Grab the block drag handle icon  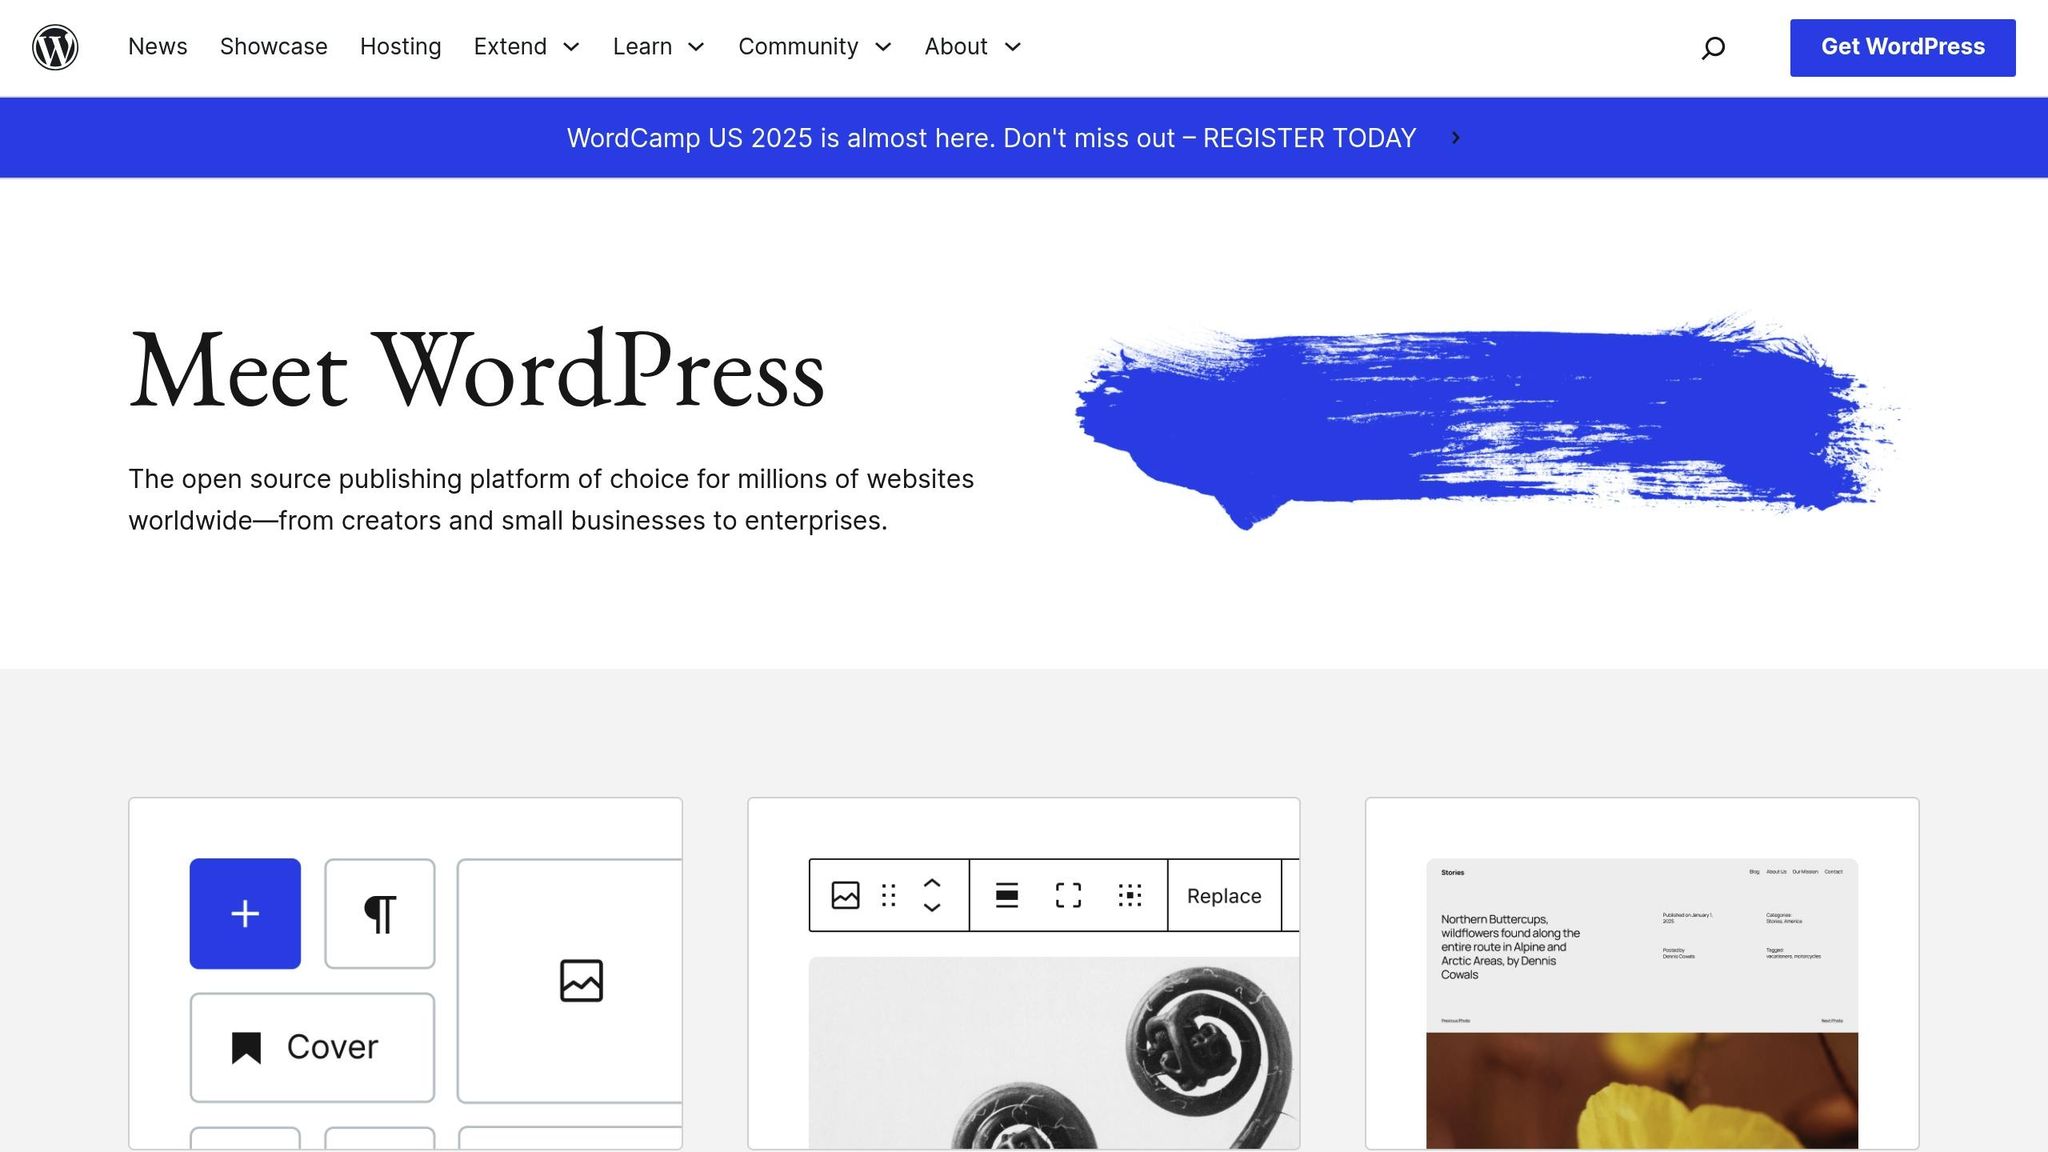click(x=888, y=895)
